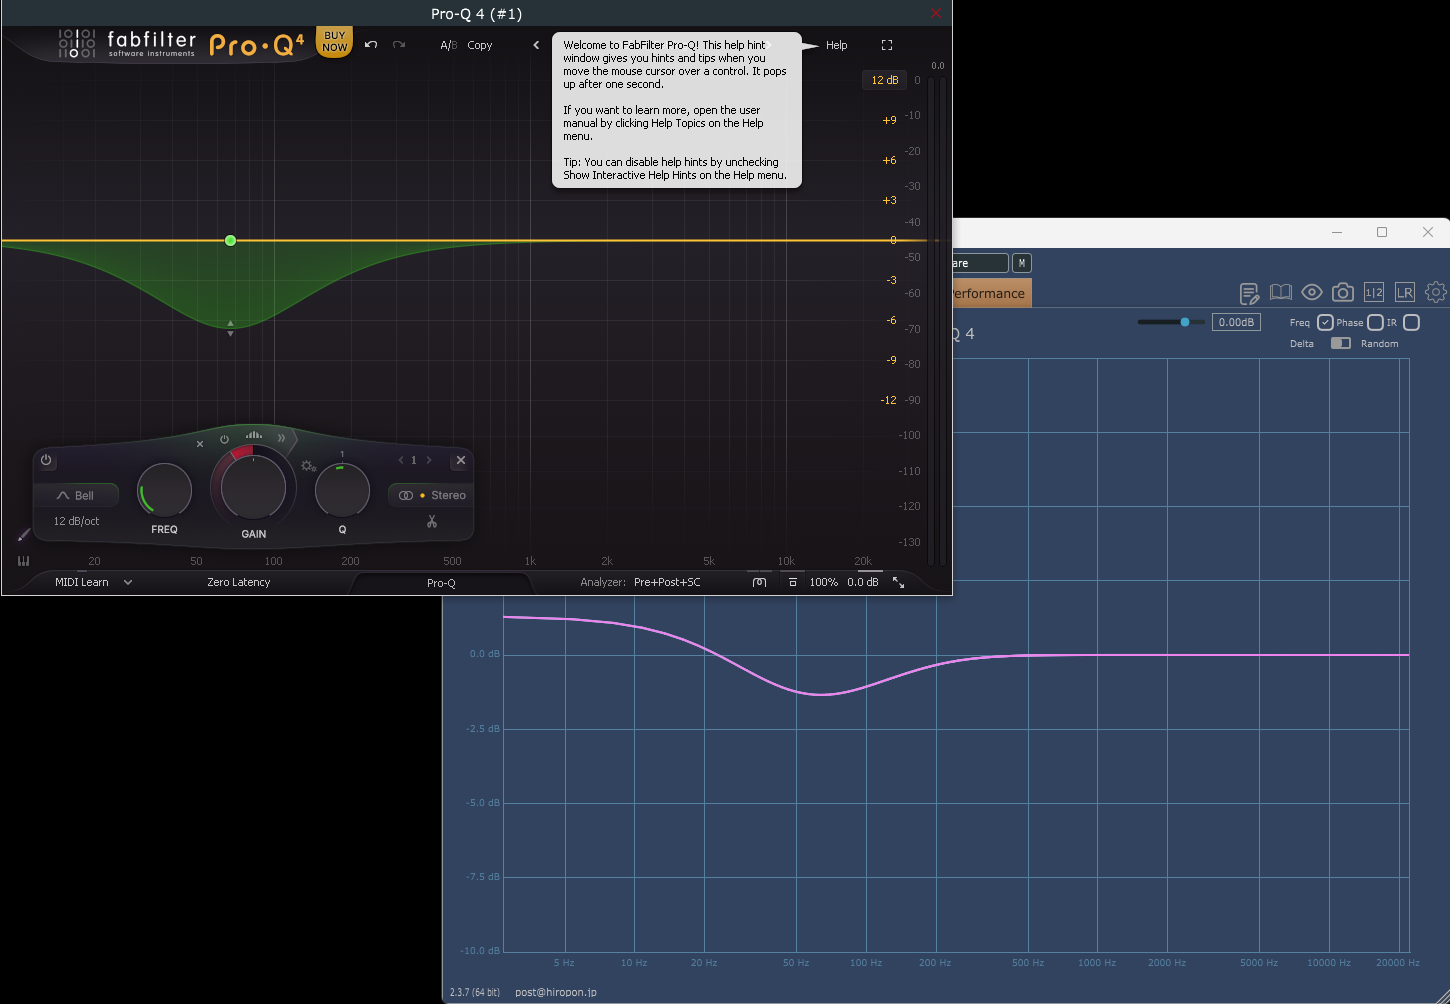Click post@hiropon.jp link
1450x1004 pixels.
556,992
